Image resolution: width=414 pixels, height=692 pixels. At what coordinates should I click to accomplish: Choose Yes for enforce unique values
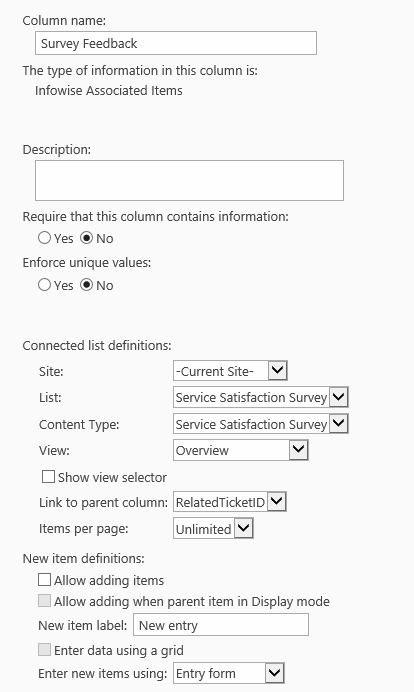(44, 285)
